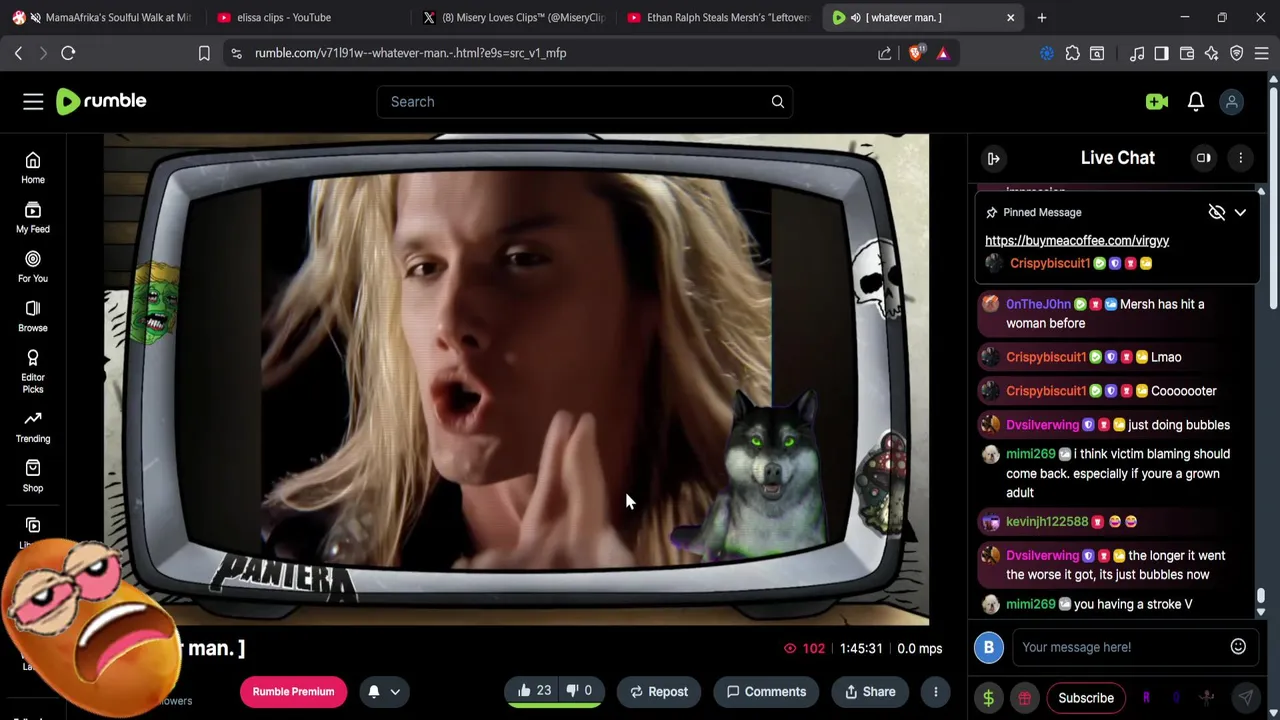Bookmark this page in the address bar
1280x720 pixels.
coord(204,53)
